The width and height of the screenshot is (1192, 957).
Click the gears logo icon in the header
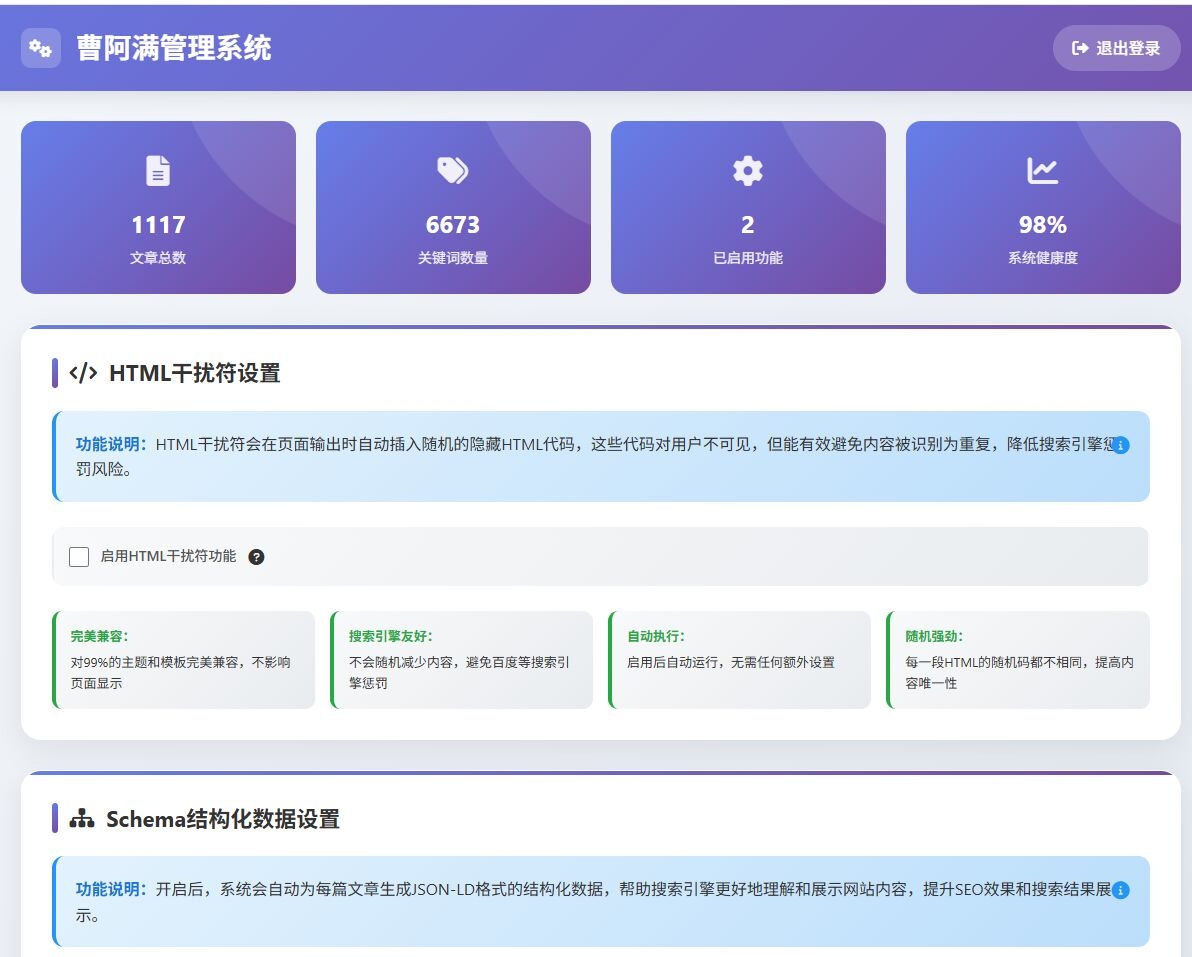(x=40, y=47)
